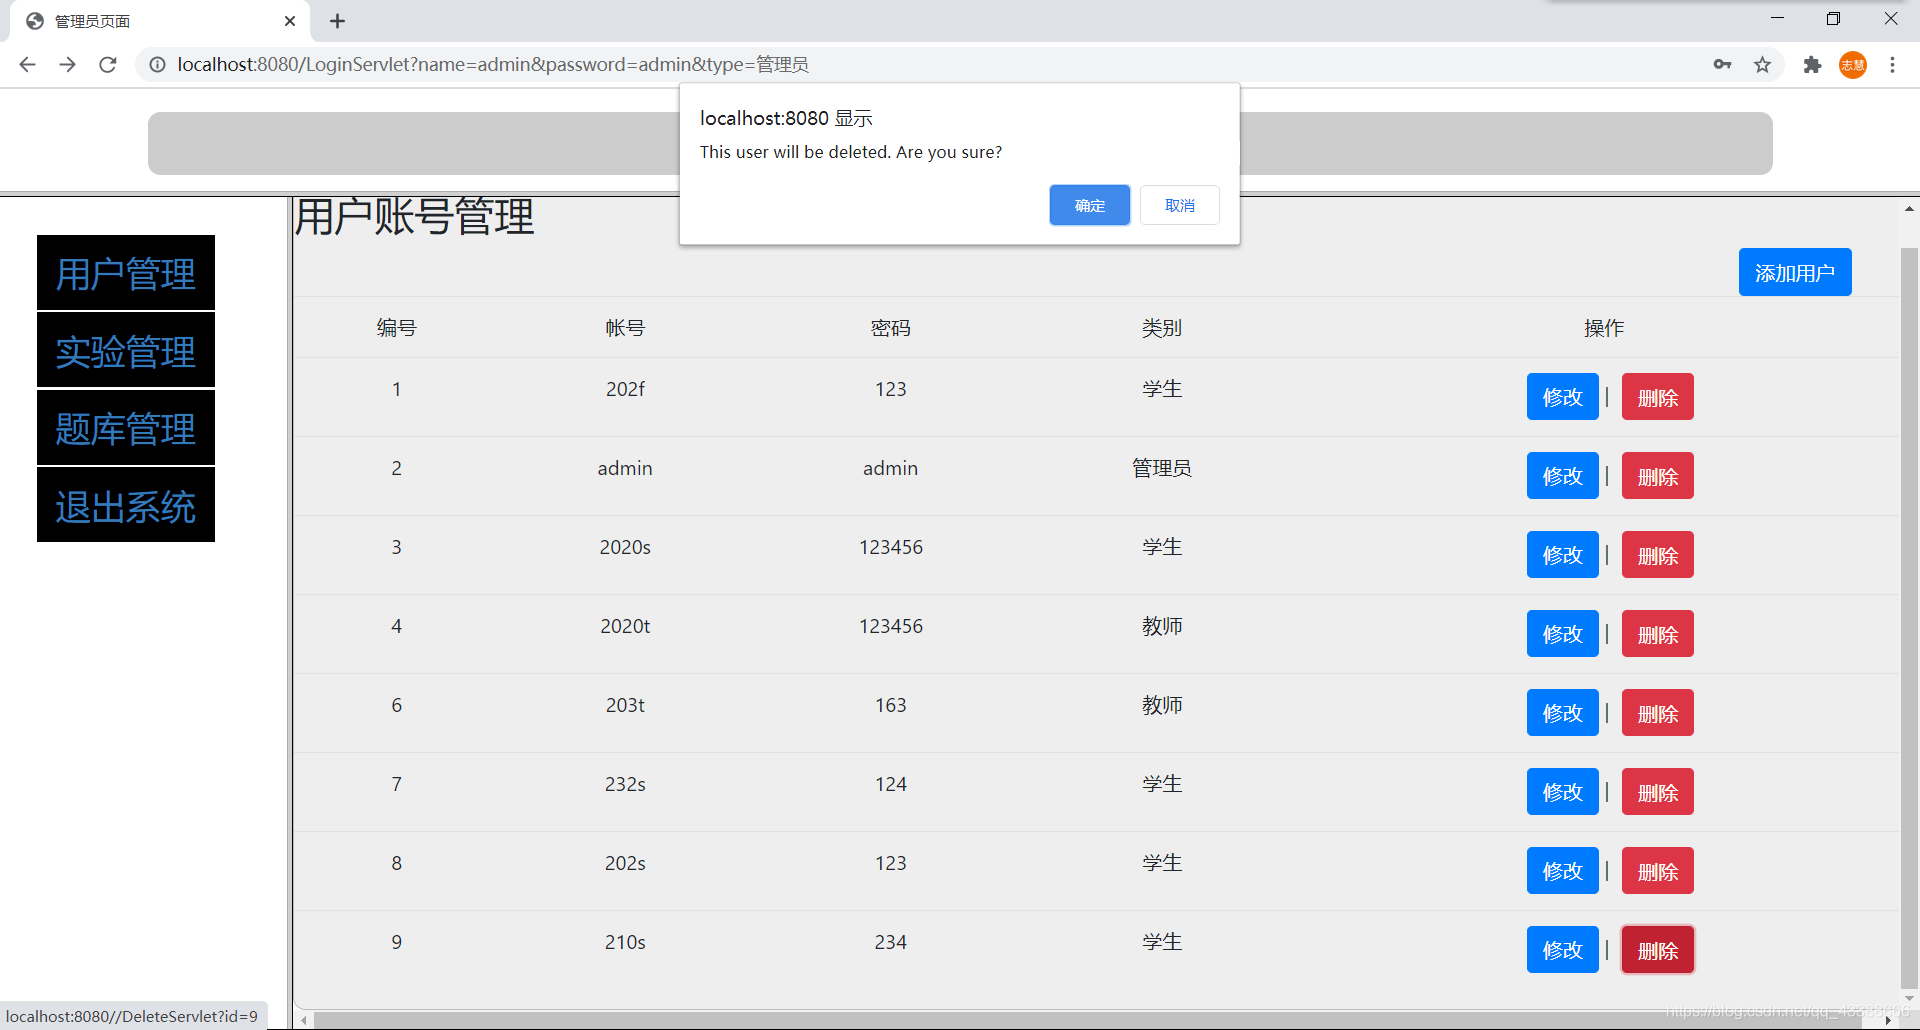1920x1030 pixels.
Task: Click 修改 for user 2020s
Action: pyautogui.click(x=1562, y=555)
